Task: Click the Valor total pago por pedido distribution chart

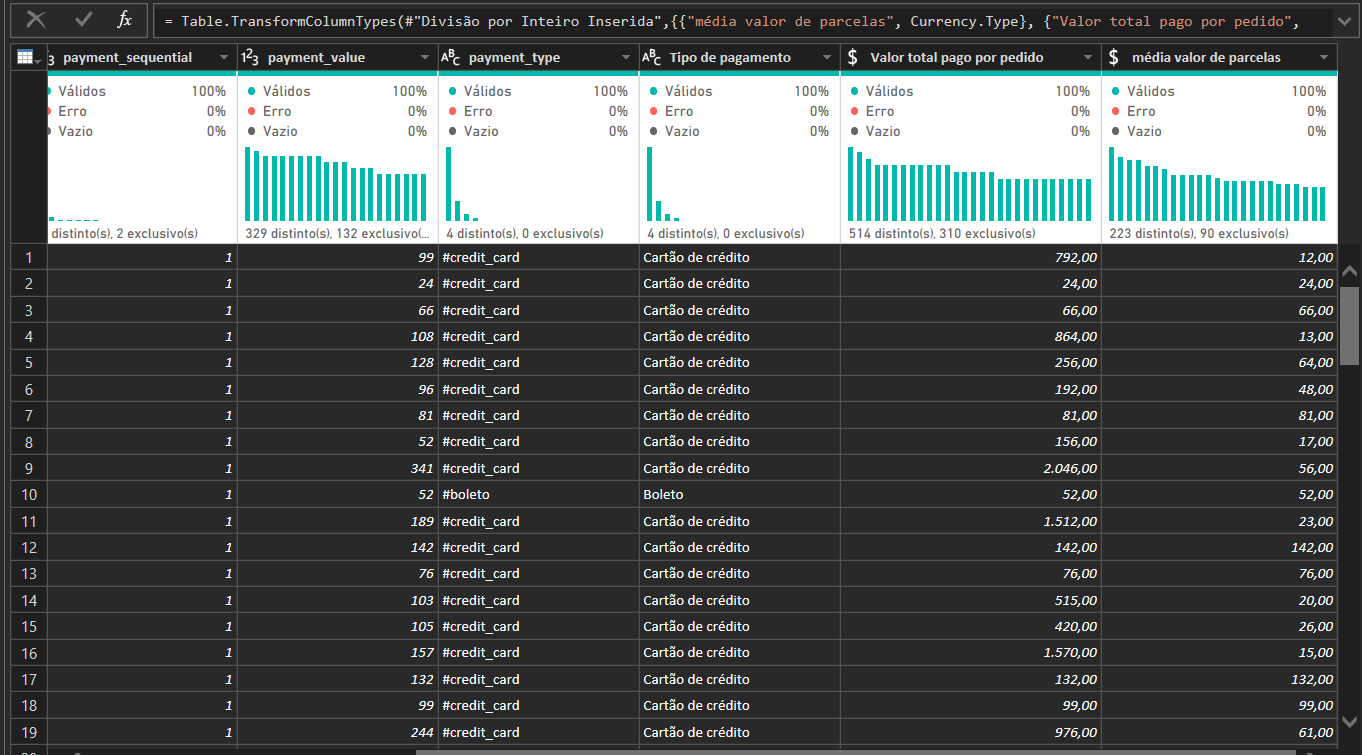Action: tap(970, 184)
